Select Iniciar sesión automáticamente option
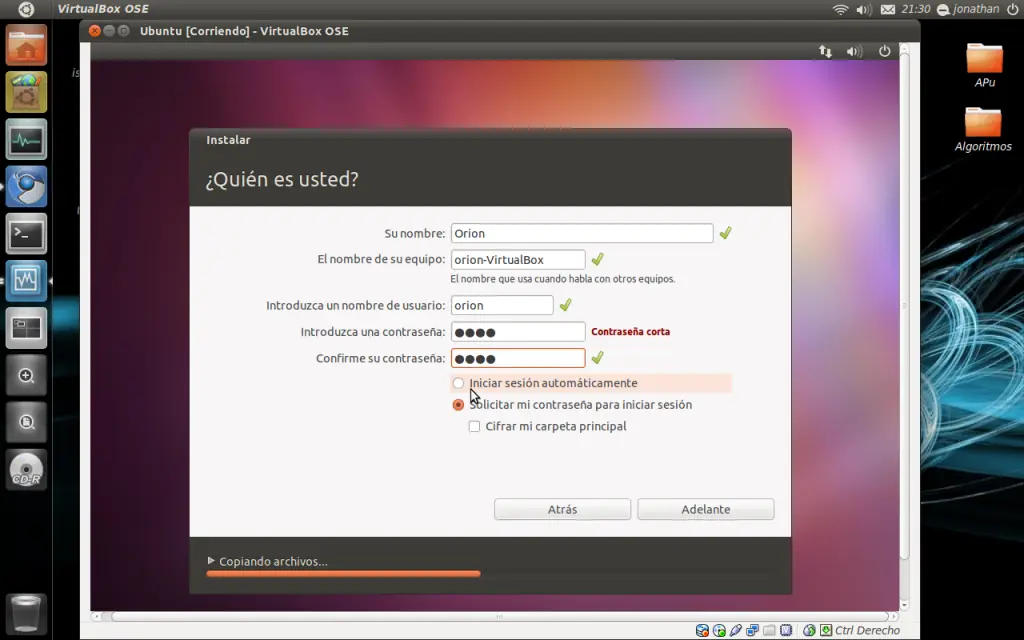 (458, 383)
